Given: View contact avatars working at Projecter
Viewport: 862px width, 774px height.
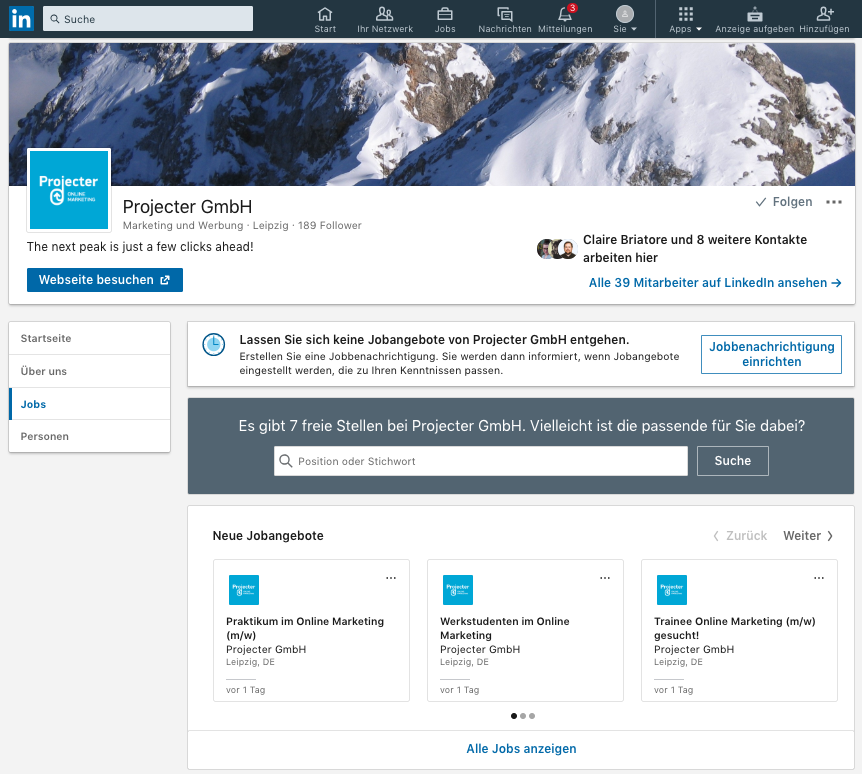Looking at the screenshot, I should [x=556, y=249].
